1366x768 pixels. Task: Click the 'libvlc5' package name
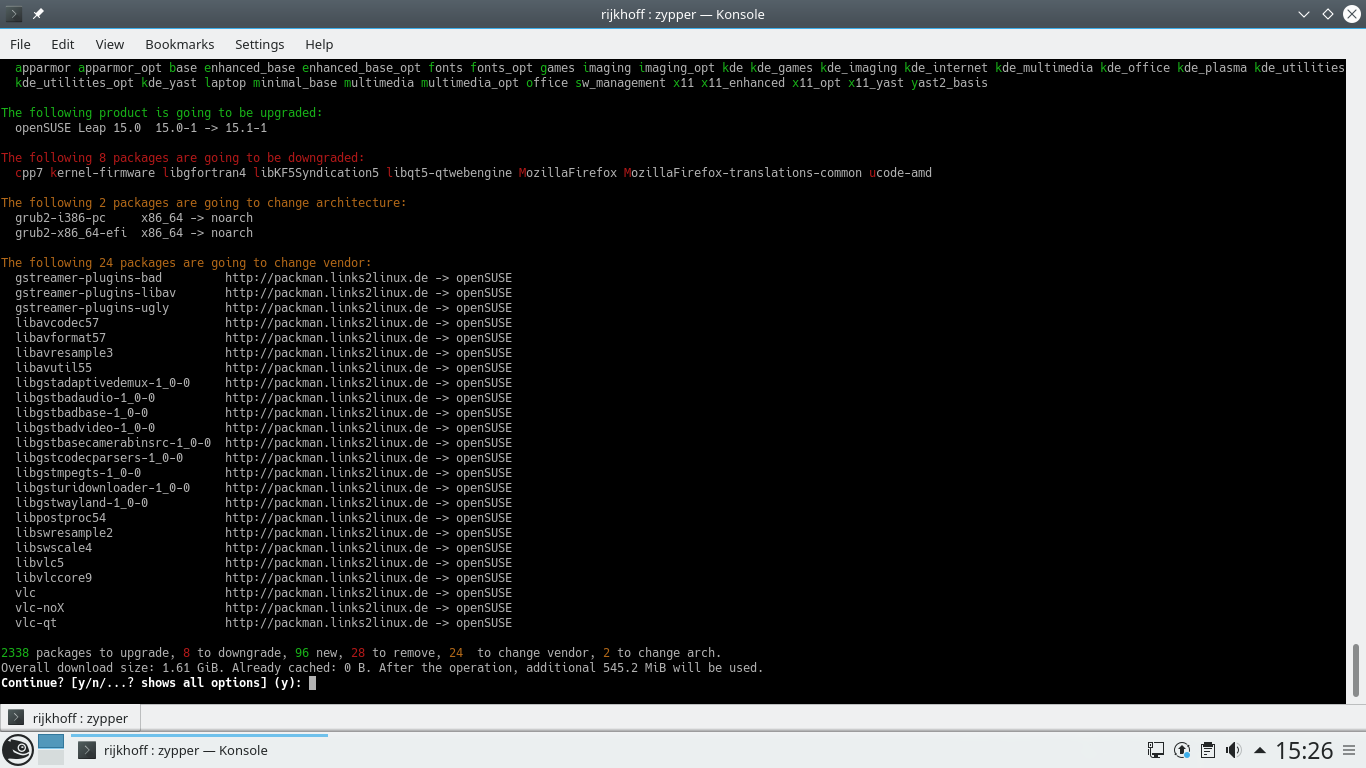[39, 563]
